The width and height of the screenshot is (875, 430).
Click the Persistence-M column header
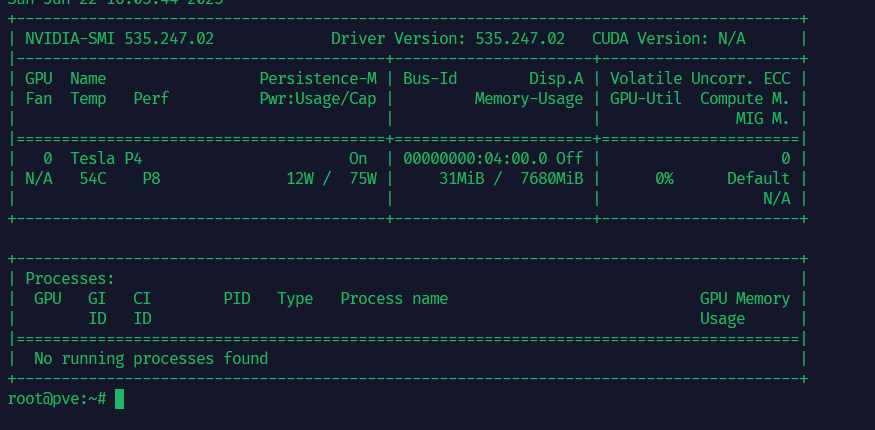coord(318,79)
